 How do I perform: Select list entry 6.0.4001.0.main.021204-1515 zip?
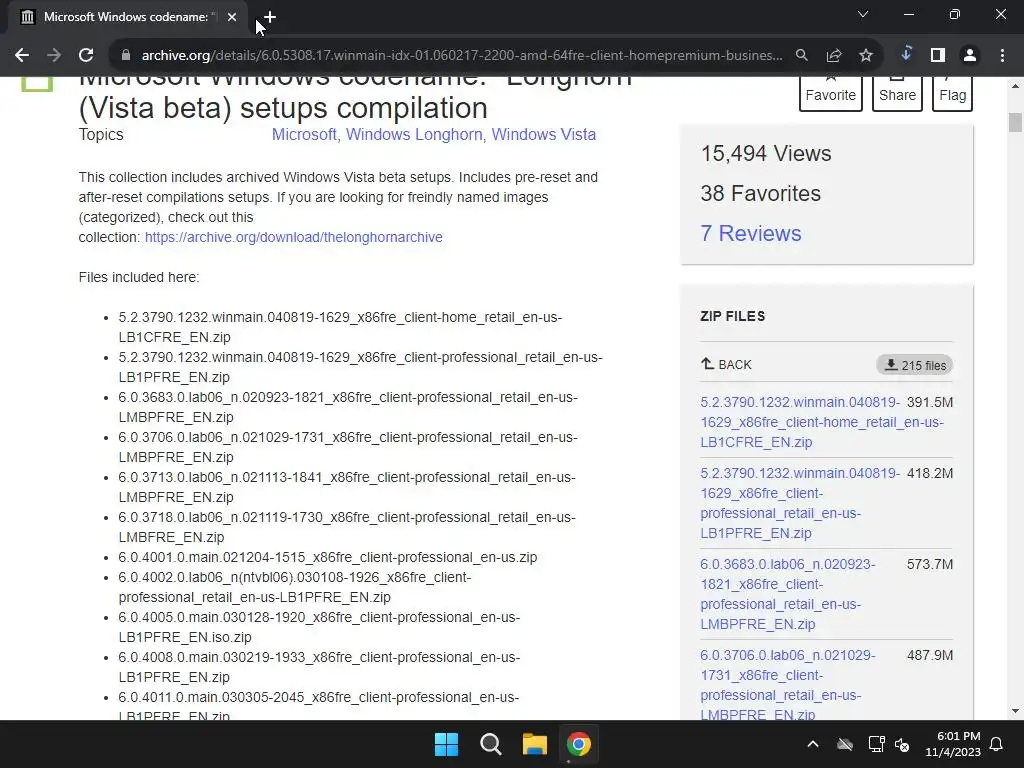coord(328,557)
